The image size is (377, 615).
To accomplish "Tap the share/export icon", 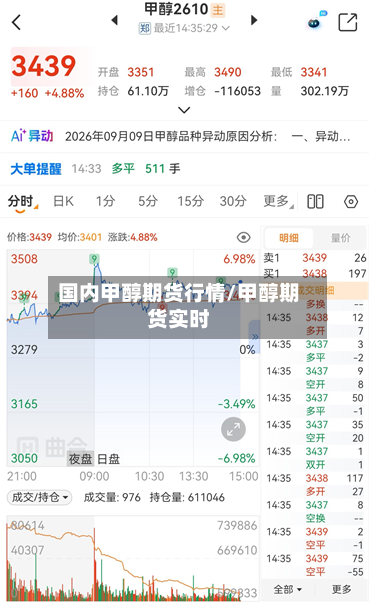I will coord(348,22).
